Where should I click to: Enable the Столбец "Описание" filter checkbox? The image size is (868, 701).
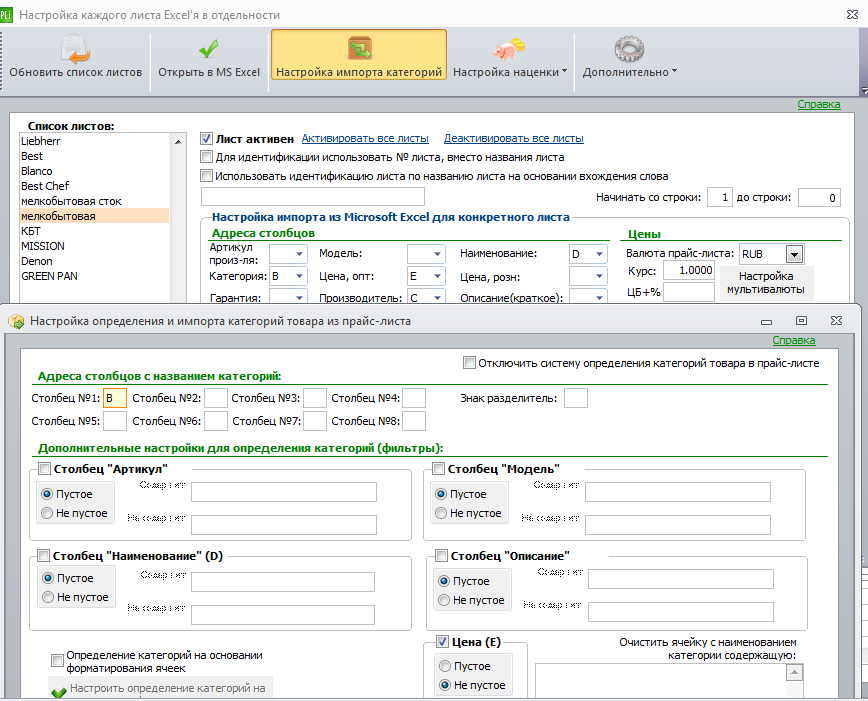tap(441, 555)
